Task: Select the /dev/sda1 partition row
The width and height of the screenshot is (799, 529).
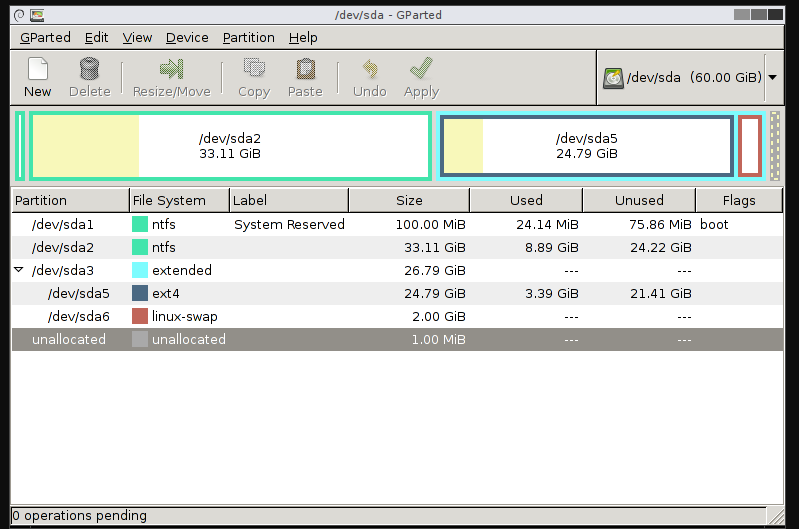Action: pos(397,224)
